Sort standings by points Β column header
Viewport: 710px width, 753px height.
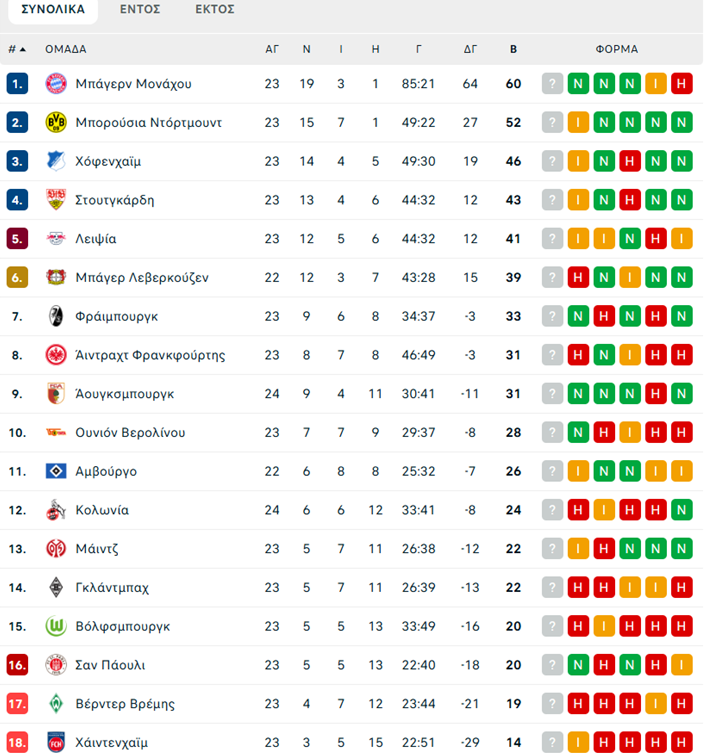(x=513, y=49)
